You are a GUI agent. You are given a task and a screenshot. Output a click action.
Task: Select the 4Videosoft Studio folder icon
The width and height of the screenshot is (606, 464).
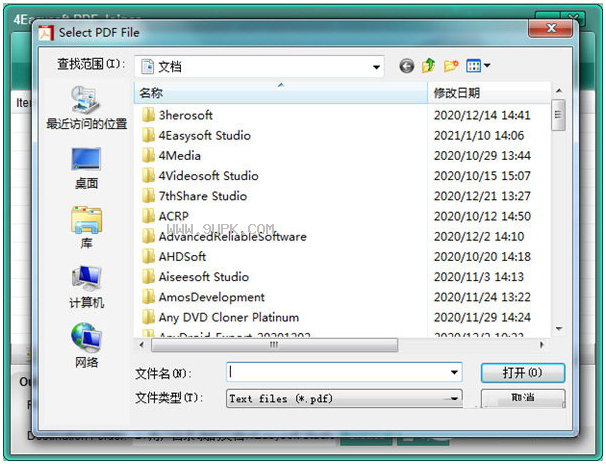(148, 175)
